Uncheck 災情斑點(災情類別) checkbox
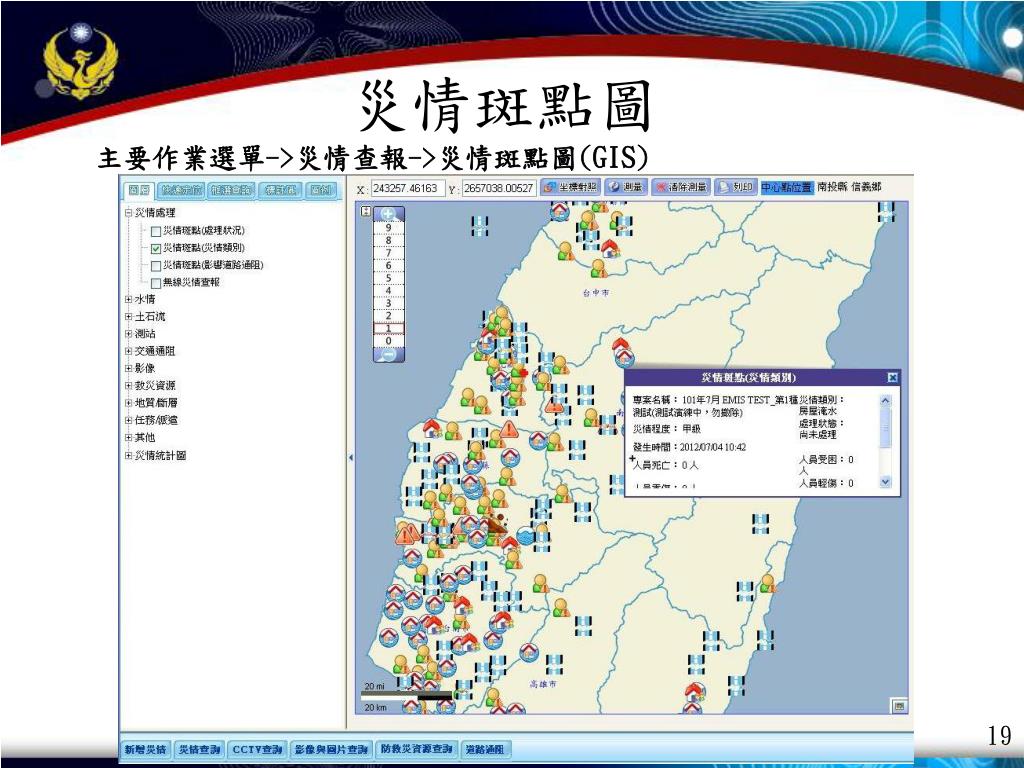 [155, 248]
